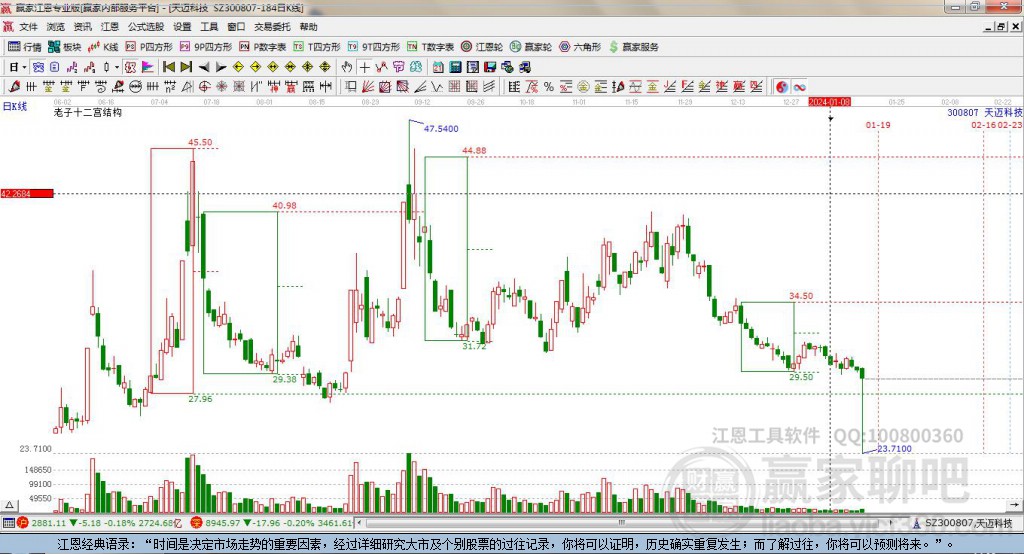Open the T四方形 tool

pyautogui.click(x=317, y=46)
